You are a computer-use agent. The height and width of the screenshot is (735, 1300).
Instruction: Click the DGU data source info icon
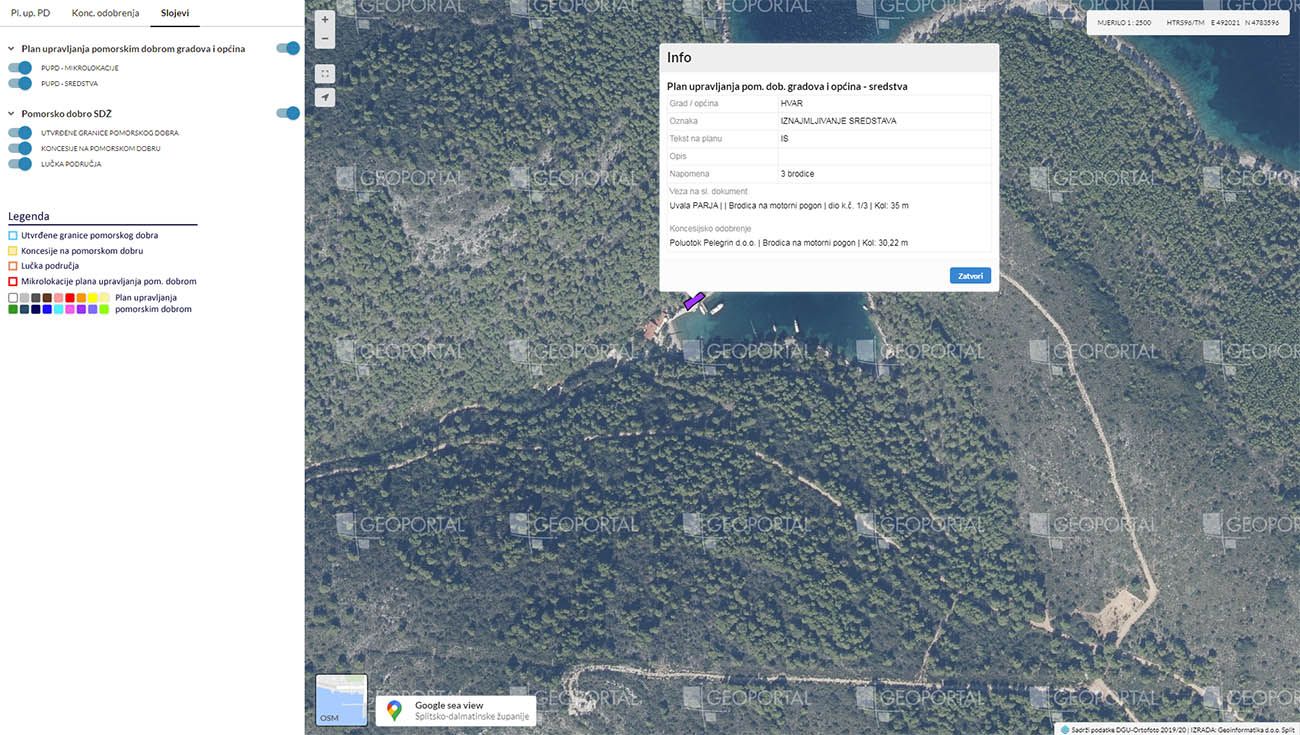click(x=1065, y=729)
